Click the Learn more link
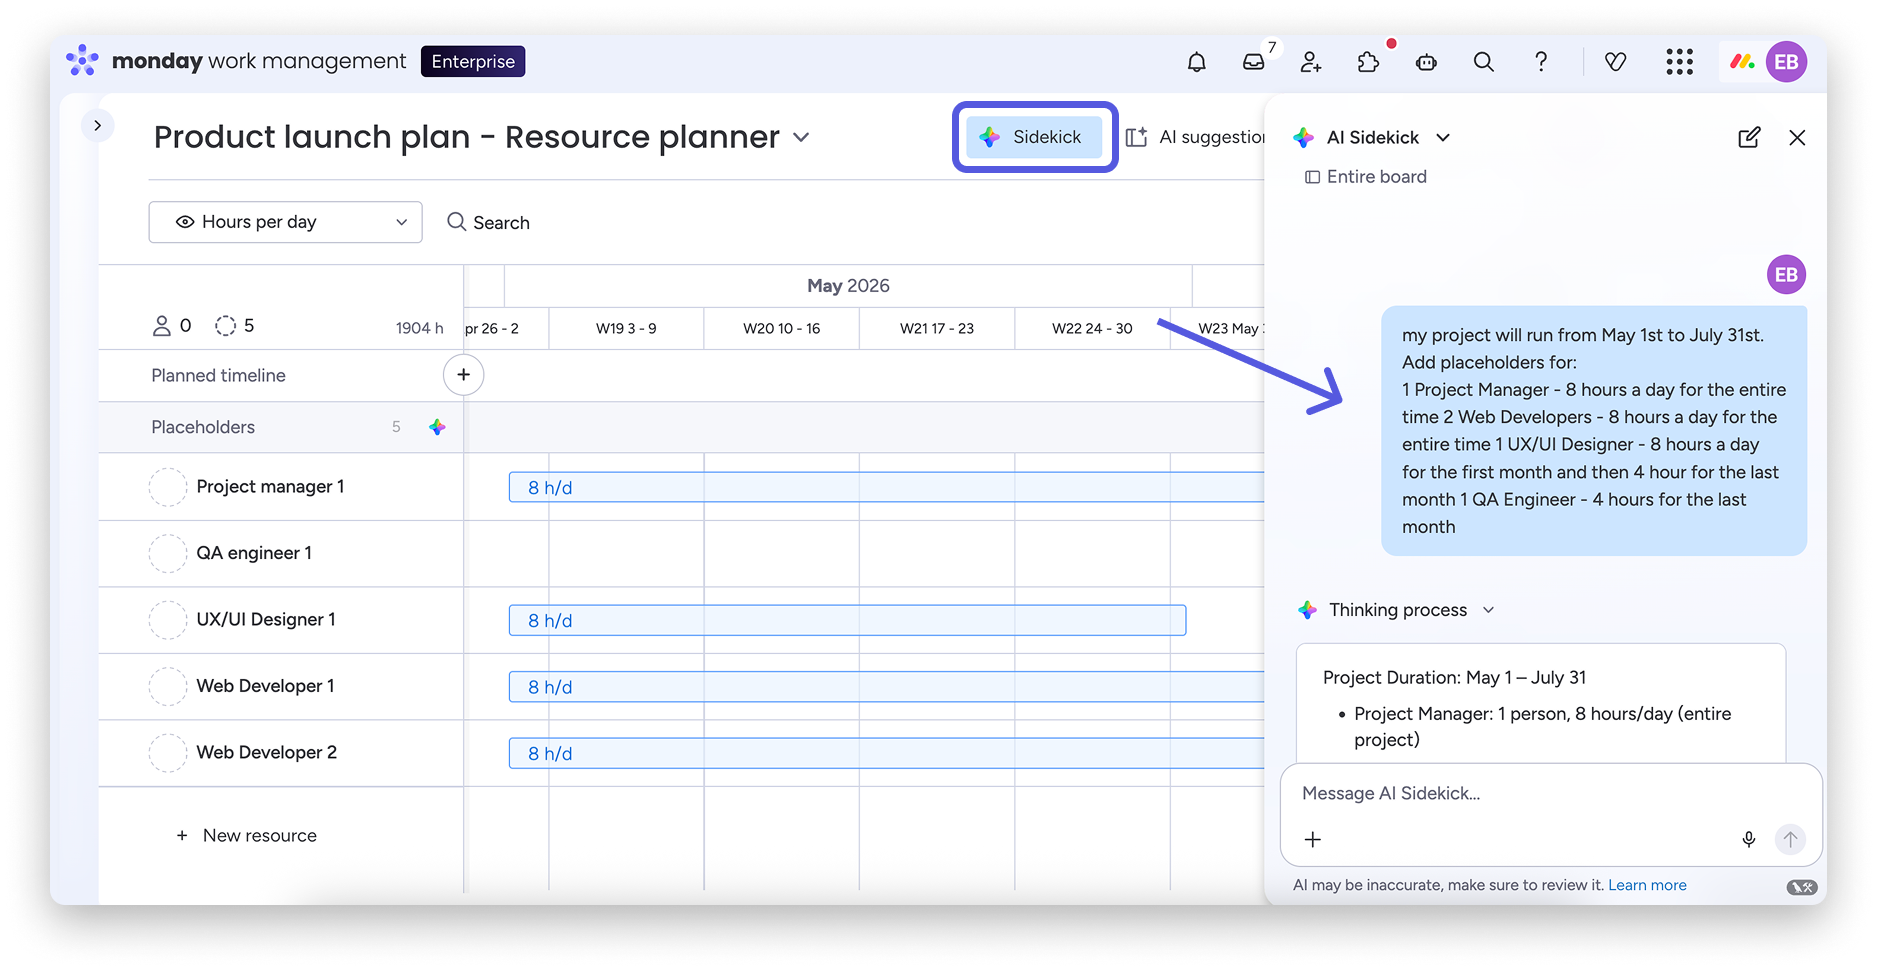This screenshot has width=1877, height=970. 1647,885
